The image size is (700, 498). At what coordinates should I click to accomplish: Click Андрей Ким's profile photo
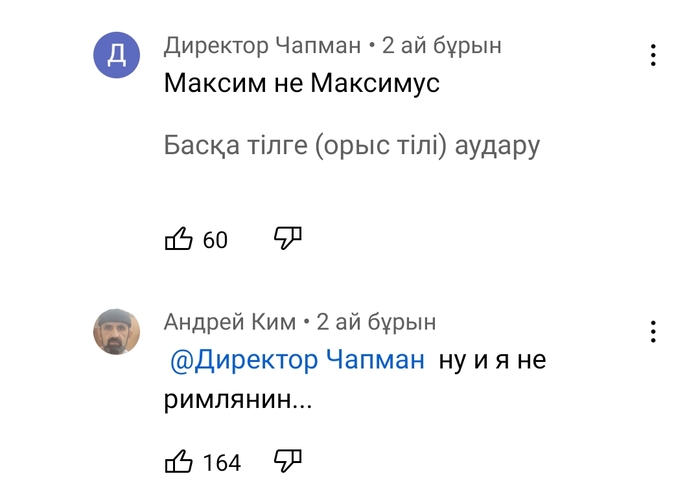point(117,332)
